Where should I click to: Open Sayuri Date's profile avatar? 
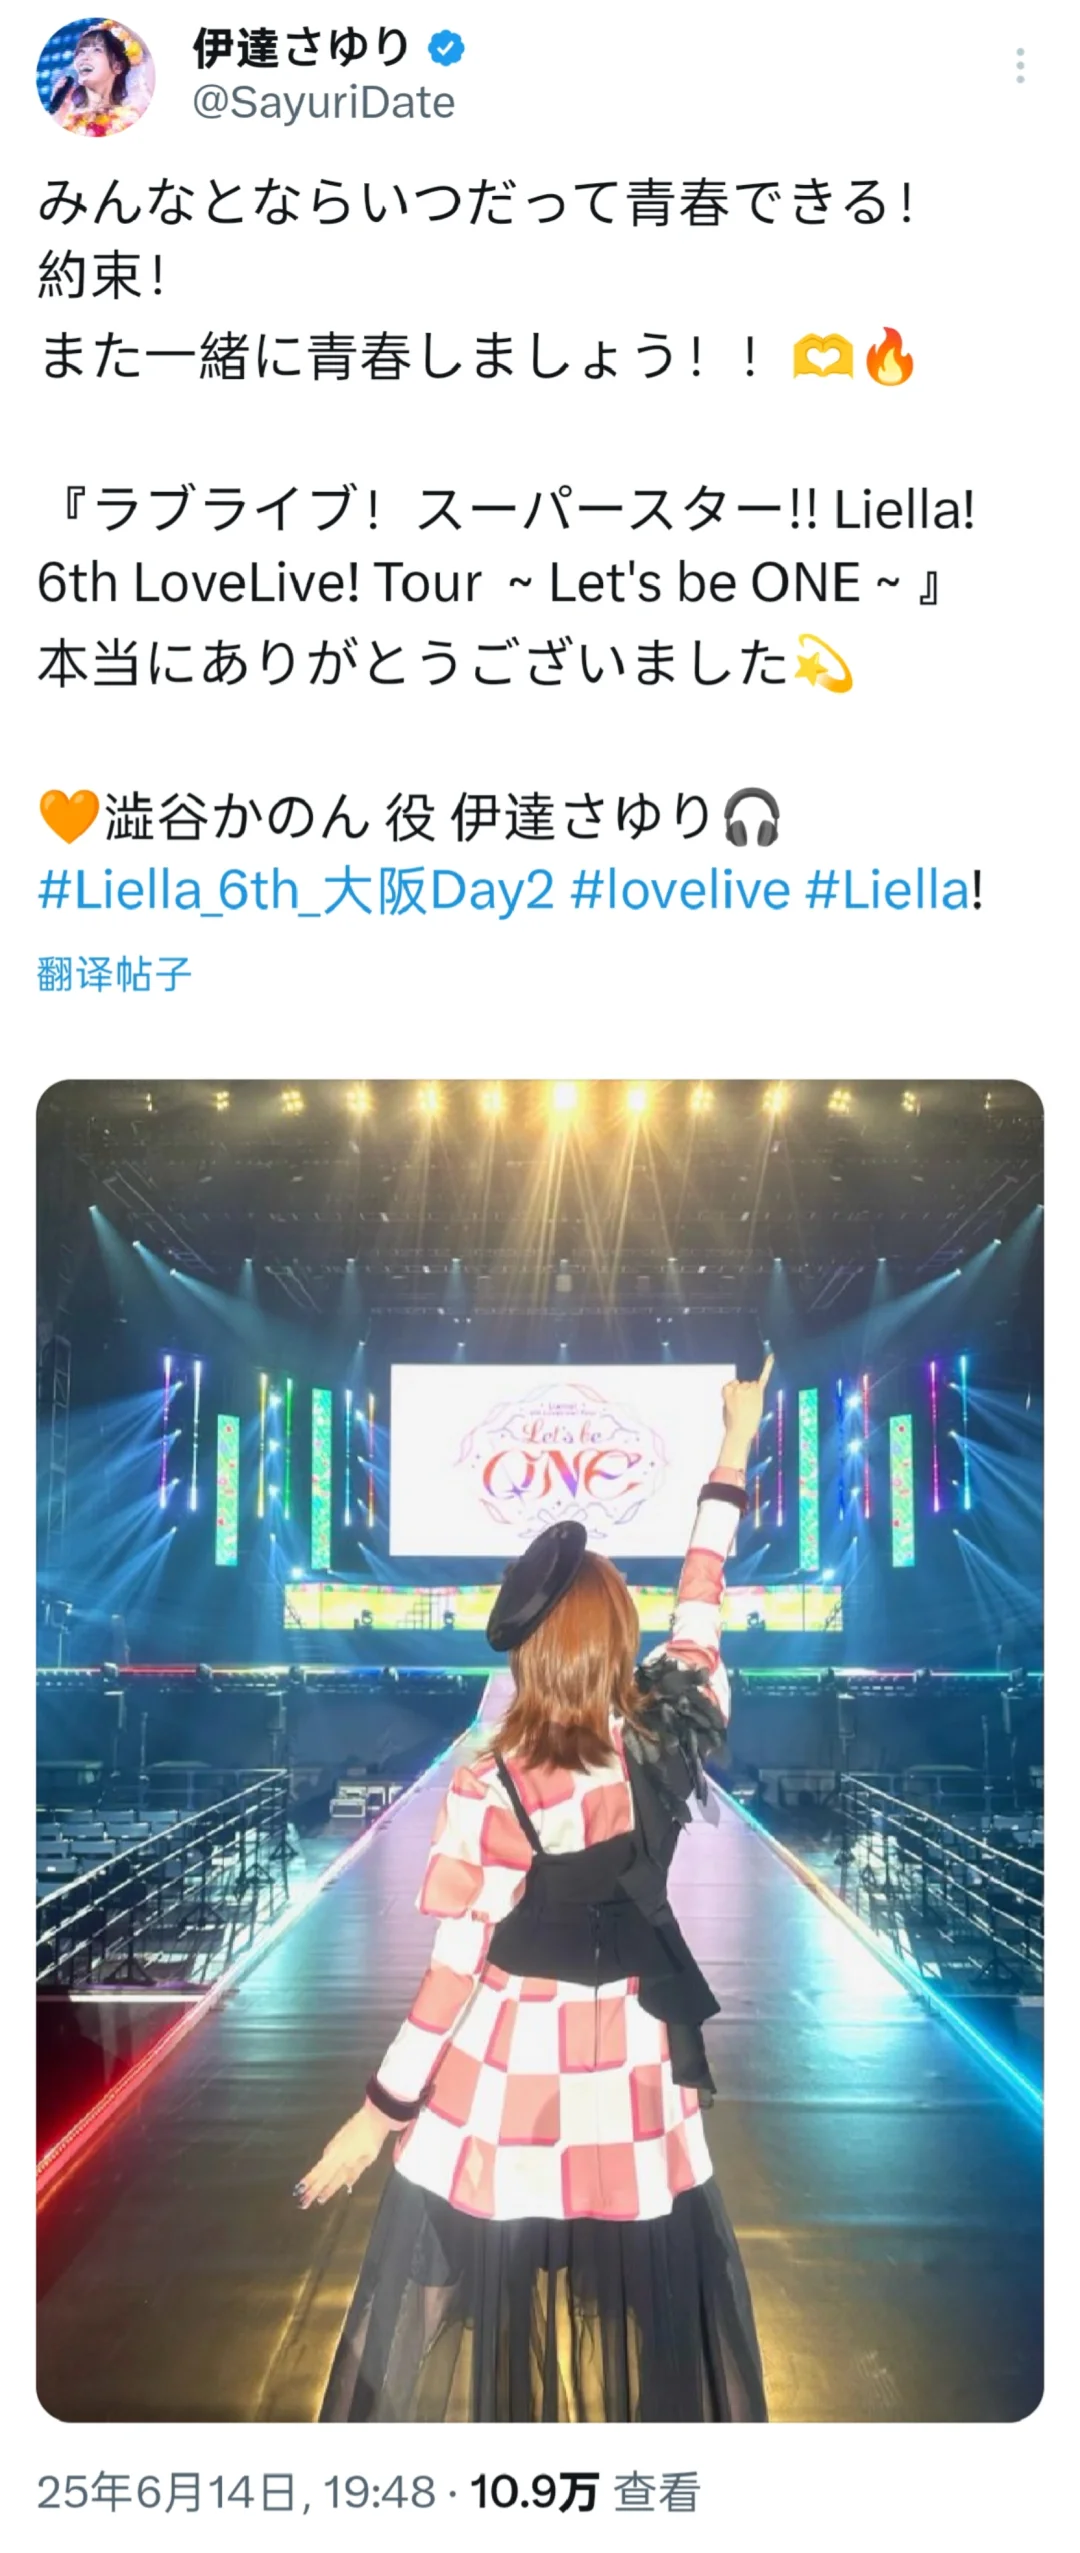tap(96, 76)
